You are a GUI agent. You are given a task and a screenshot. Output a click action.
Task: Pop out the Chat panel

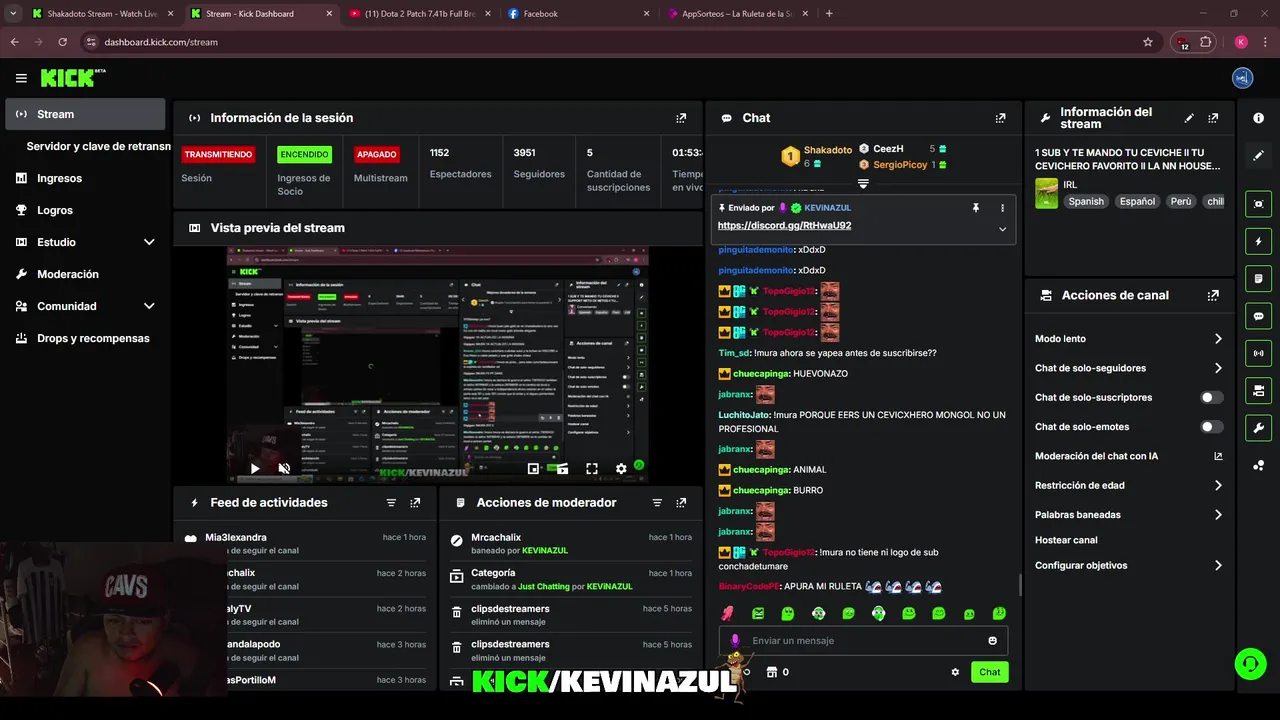coord(1000,118)
